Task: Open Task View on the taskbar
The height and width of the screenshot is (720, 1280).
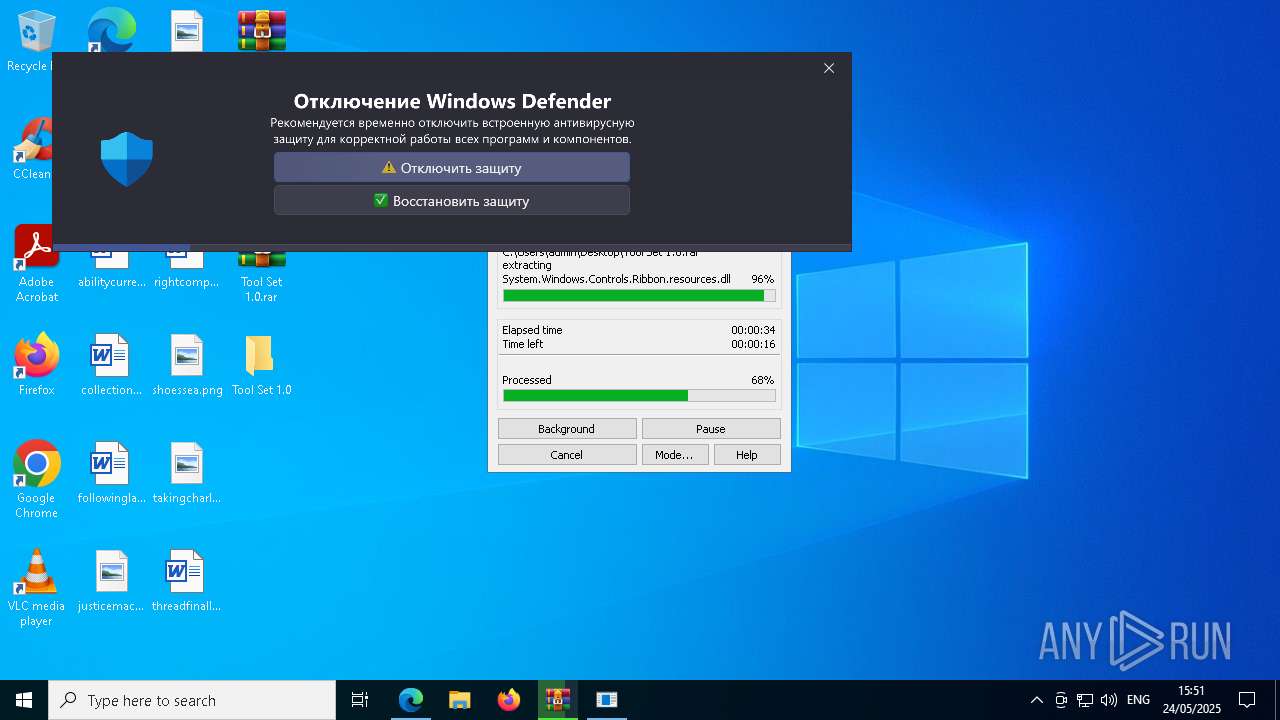Action: point(360,700)
